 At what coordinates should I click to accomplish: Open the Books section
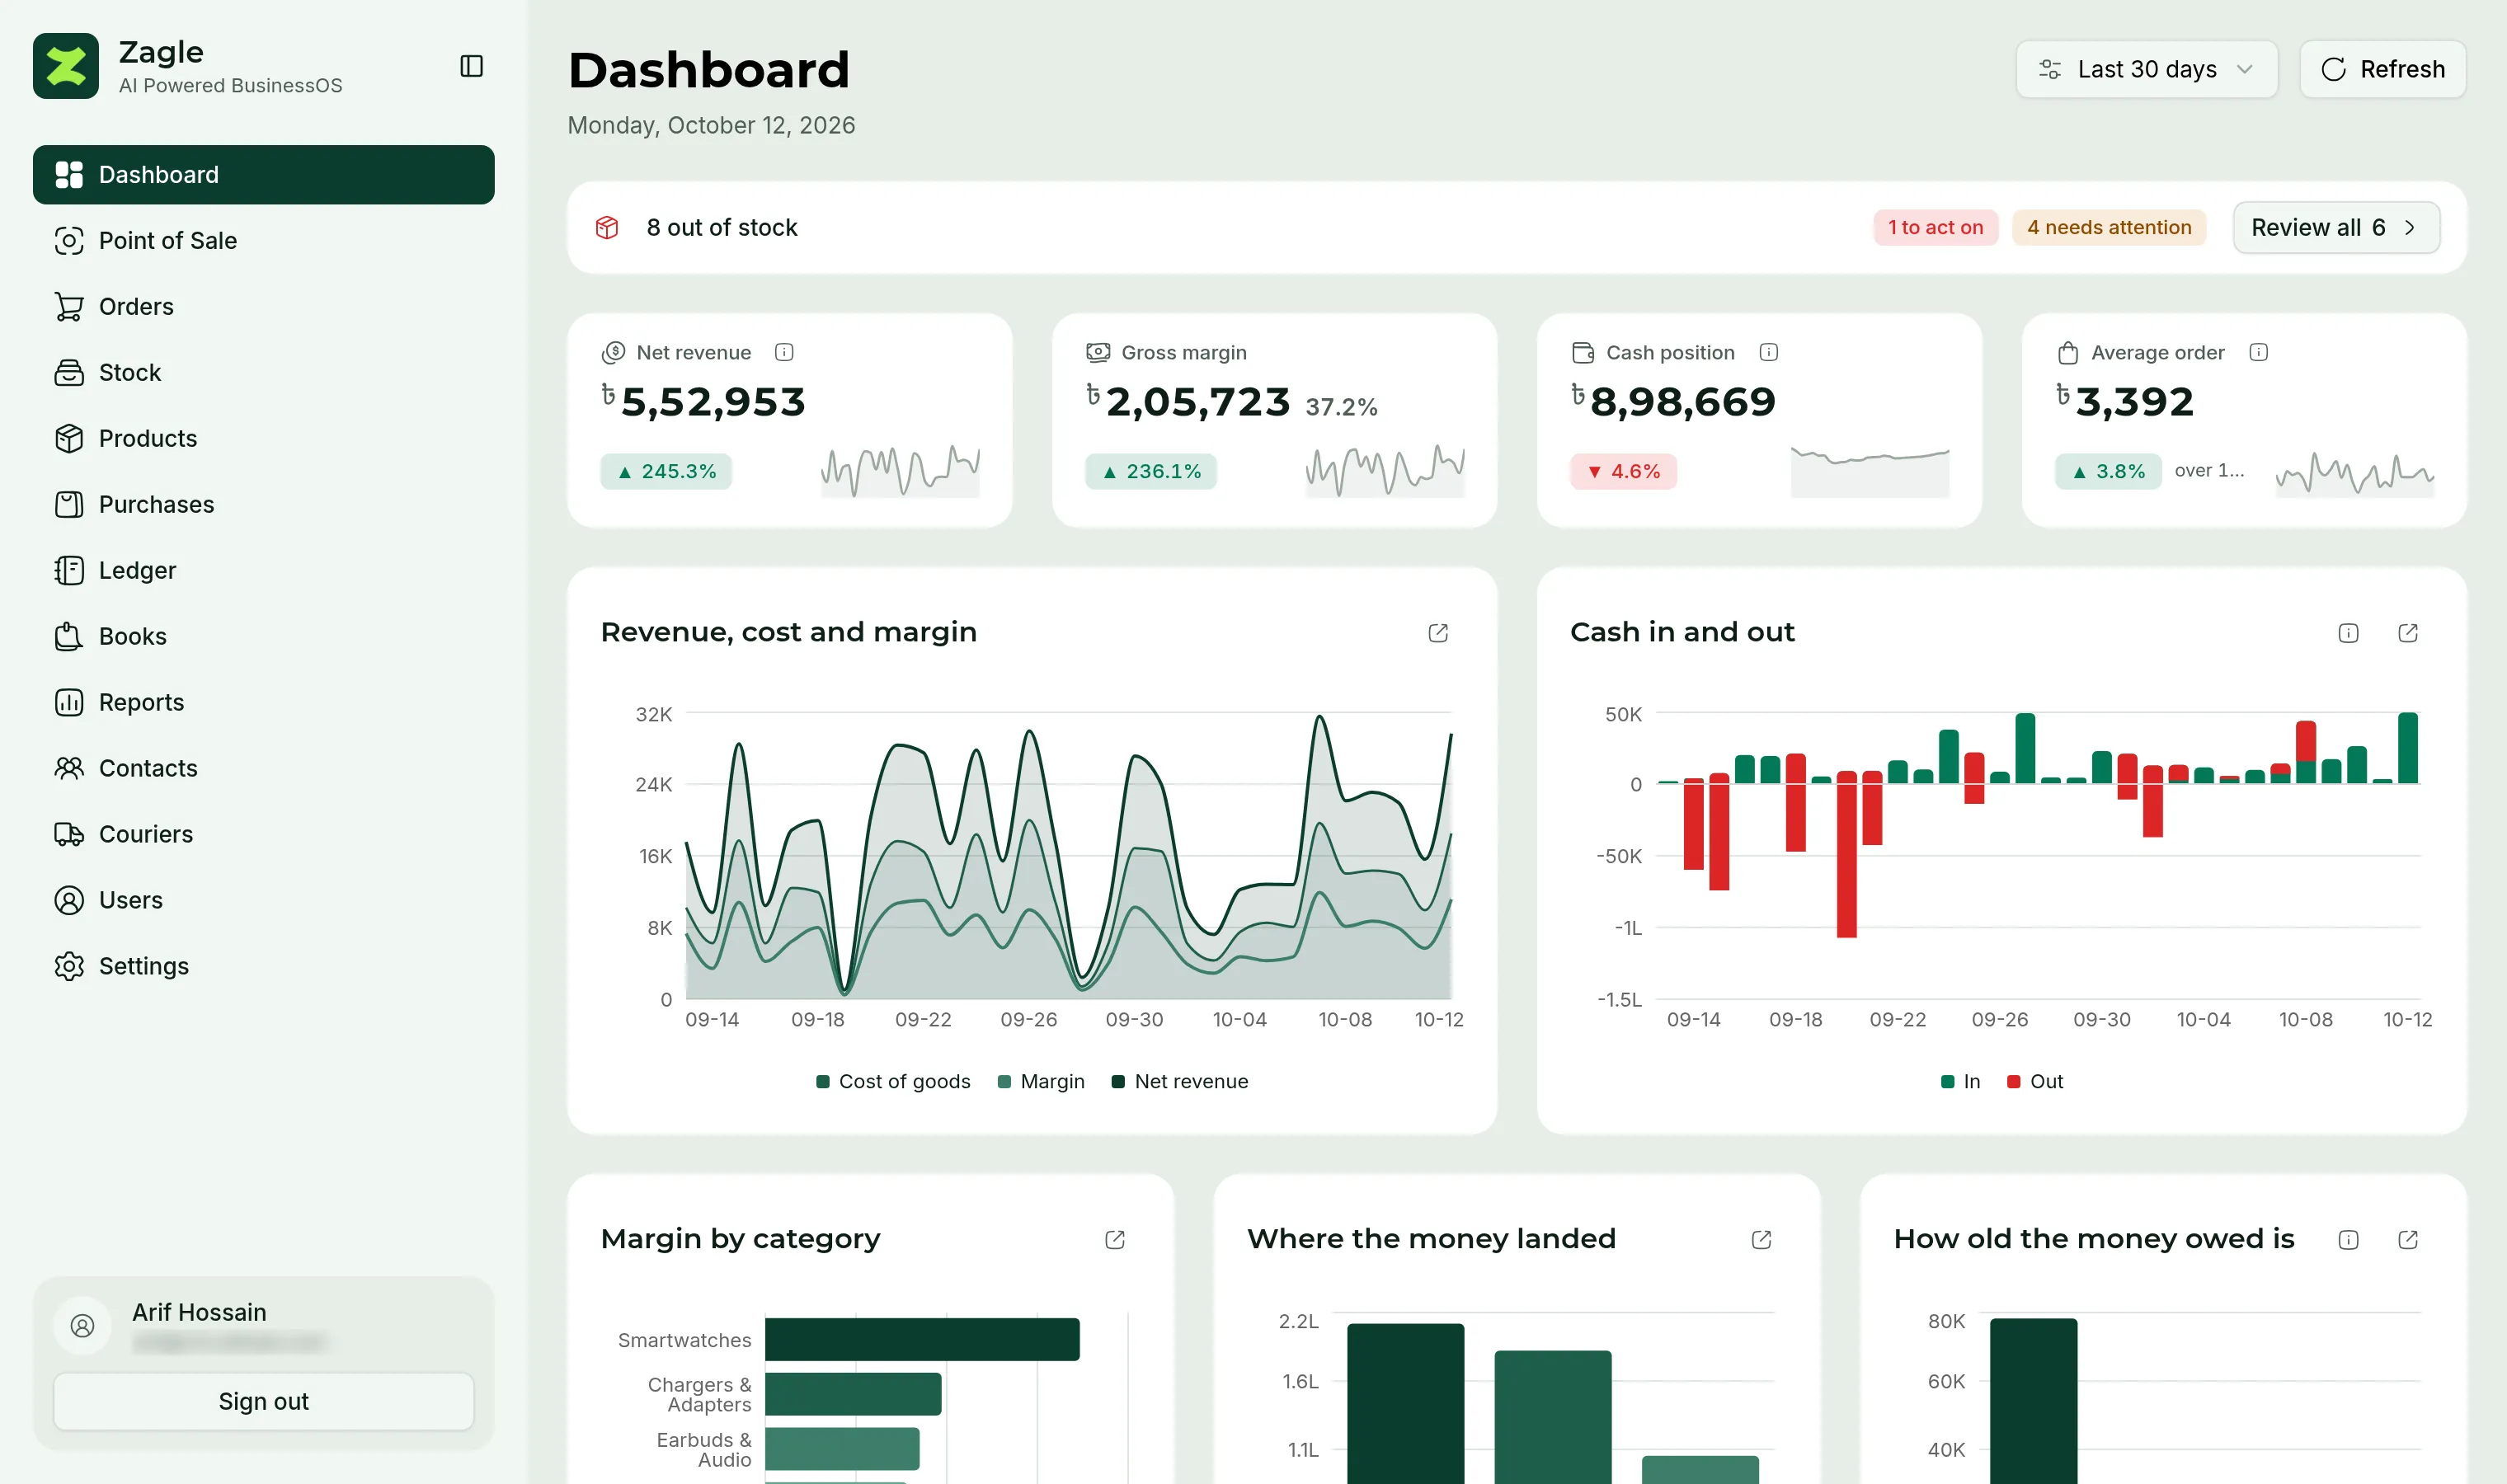263,636
